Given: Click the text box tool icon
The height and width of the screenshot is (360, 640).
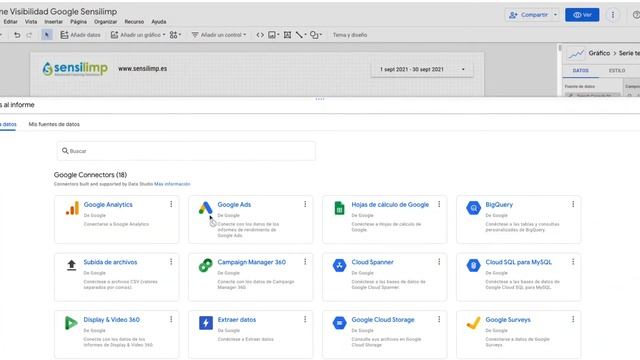Looking at the screenshot, I should point(287,35).
